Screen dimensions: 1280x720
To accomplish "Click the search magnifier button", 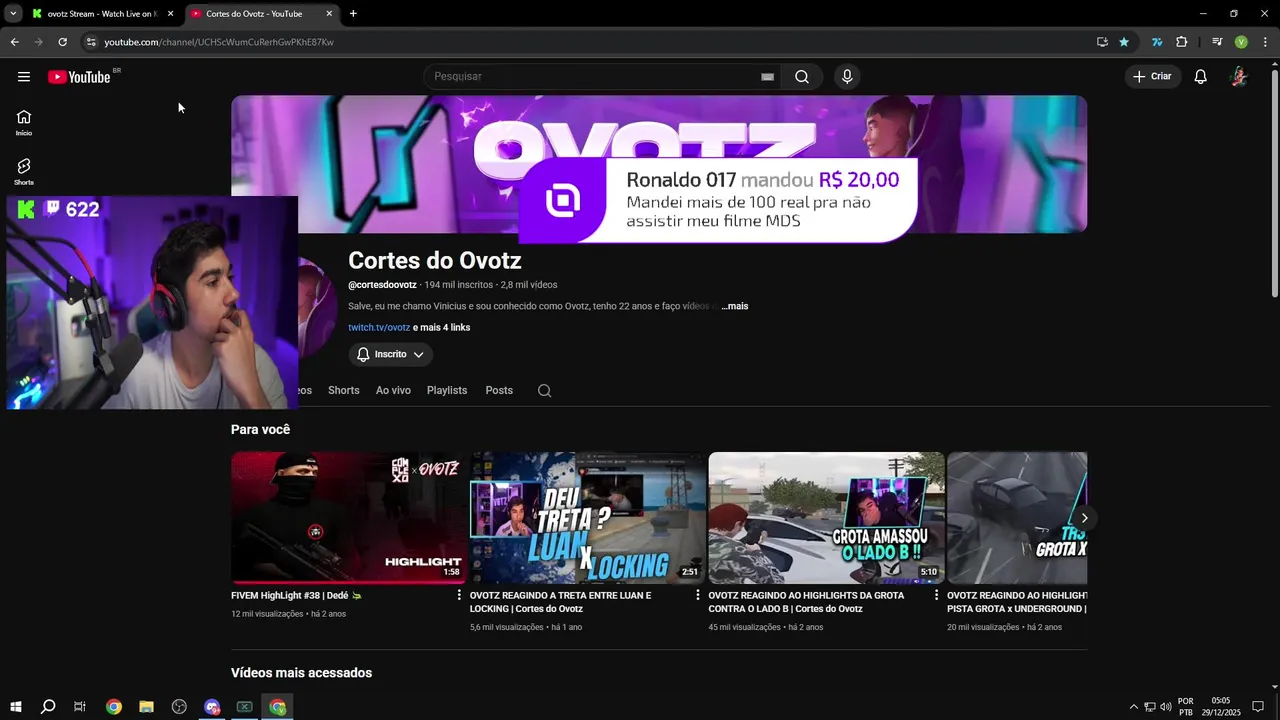I will (802, 77).
